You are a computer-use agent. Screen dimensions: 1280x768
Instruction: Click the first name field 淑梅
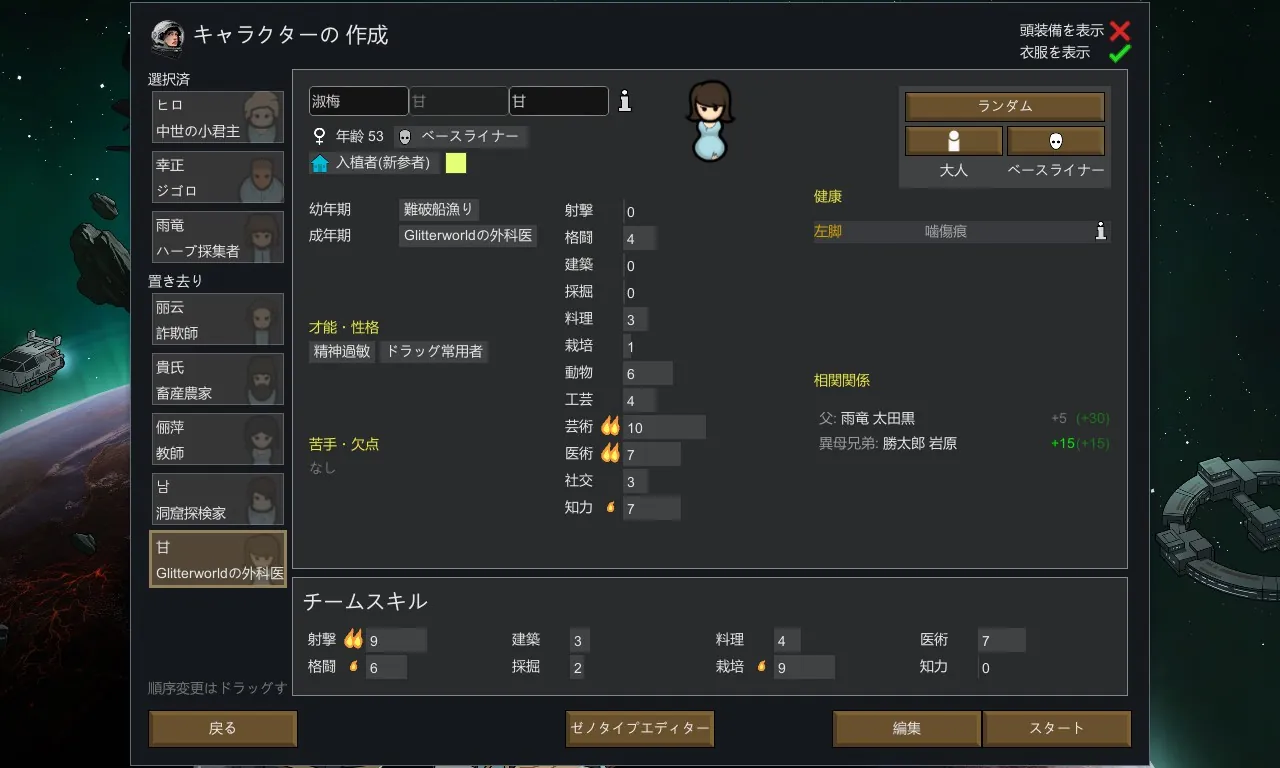click(x=359, y=101)
